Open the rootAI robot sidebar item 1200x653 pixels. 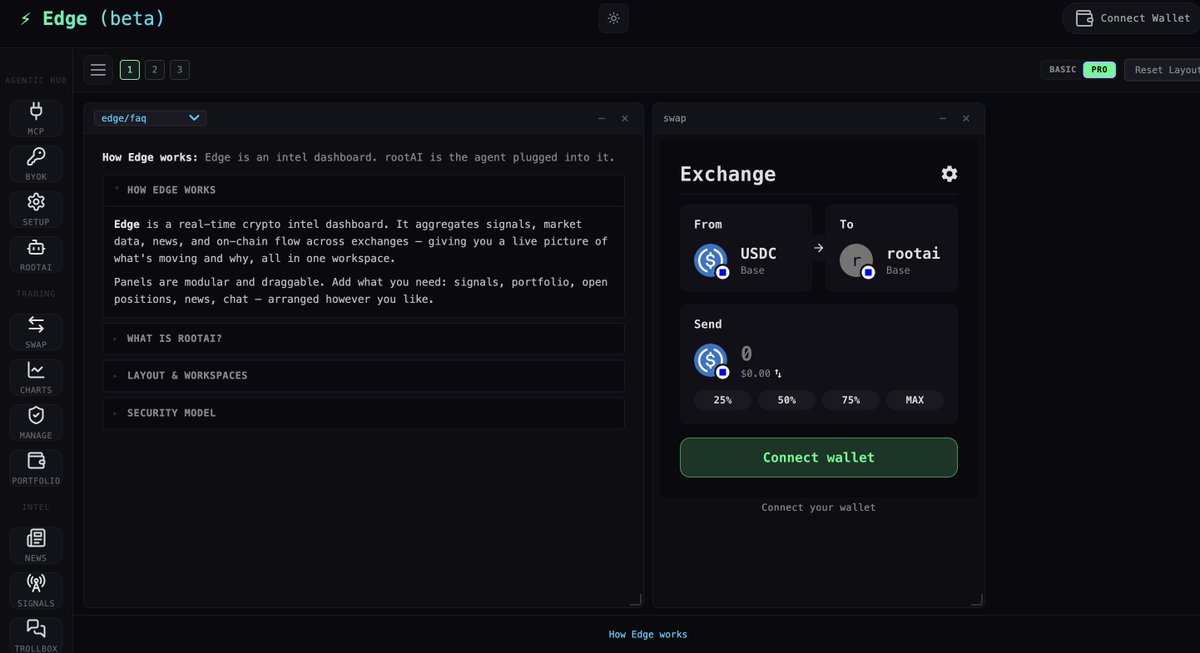tap(36, 254)
